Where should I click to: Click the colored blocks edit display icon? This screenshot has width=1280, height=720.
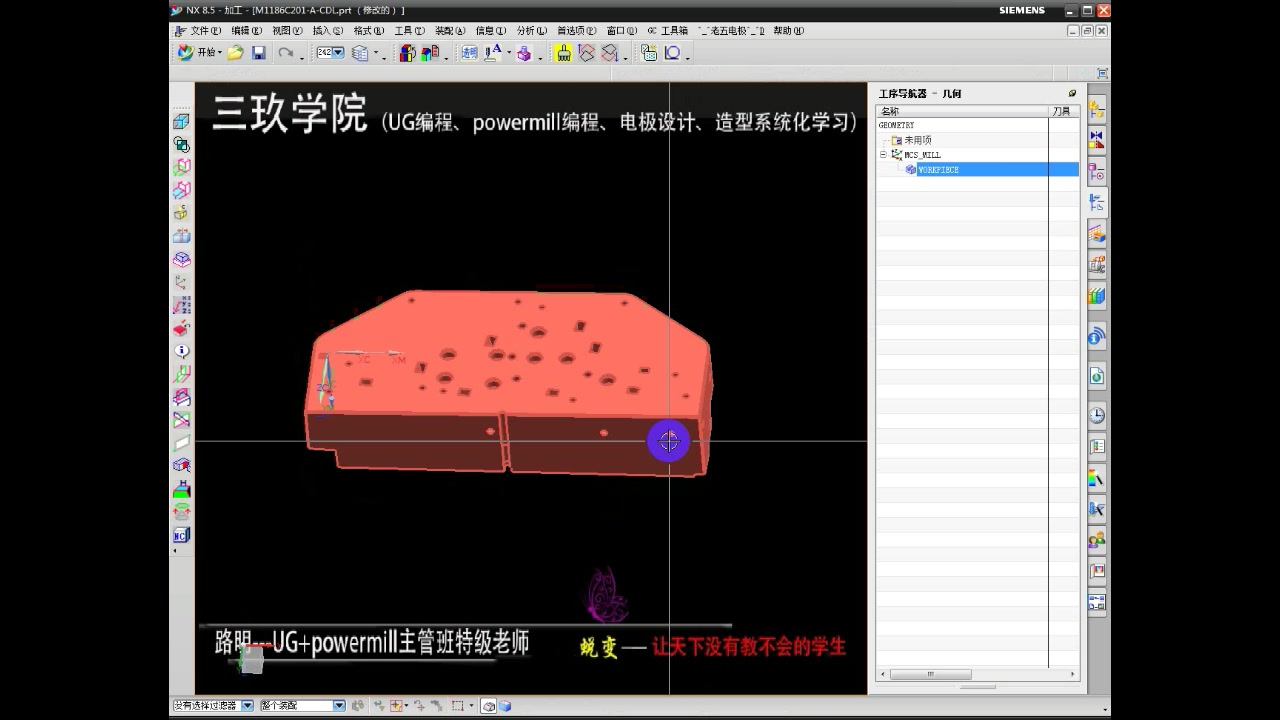408,53
